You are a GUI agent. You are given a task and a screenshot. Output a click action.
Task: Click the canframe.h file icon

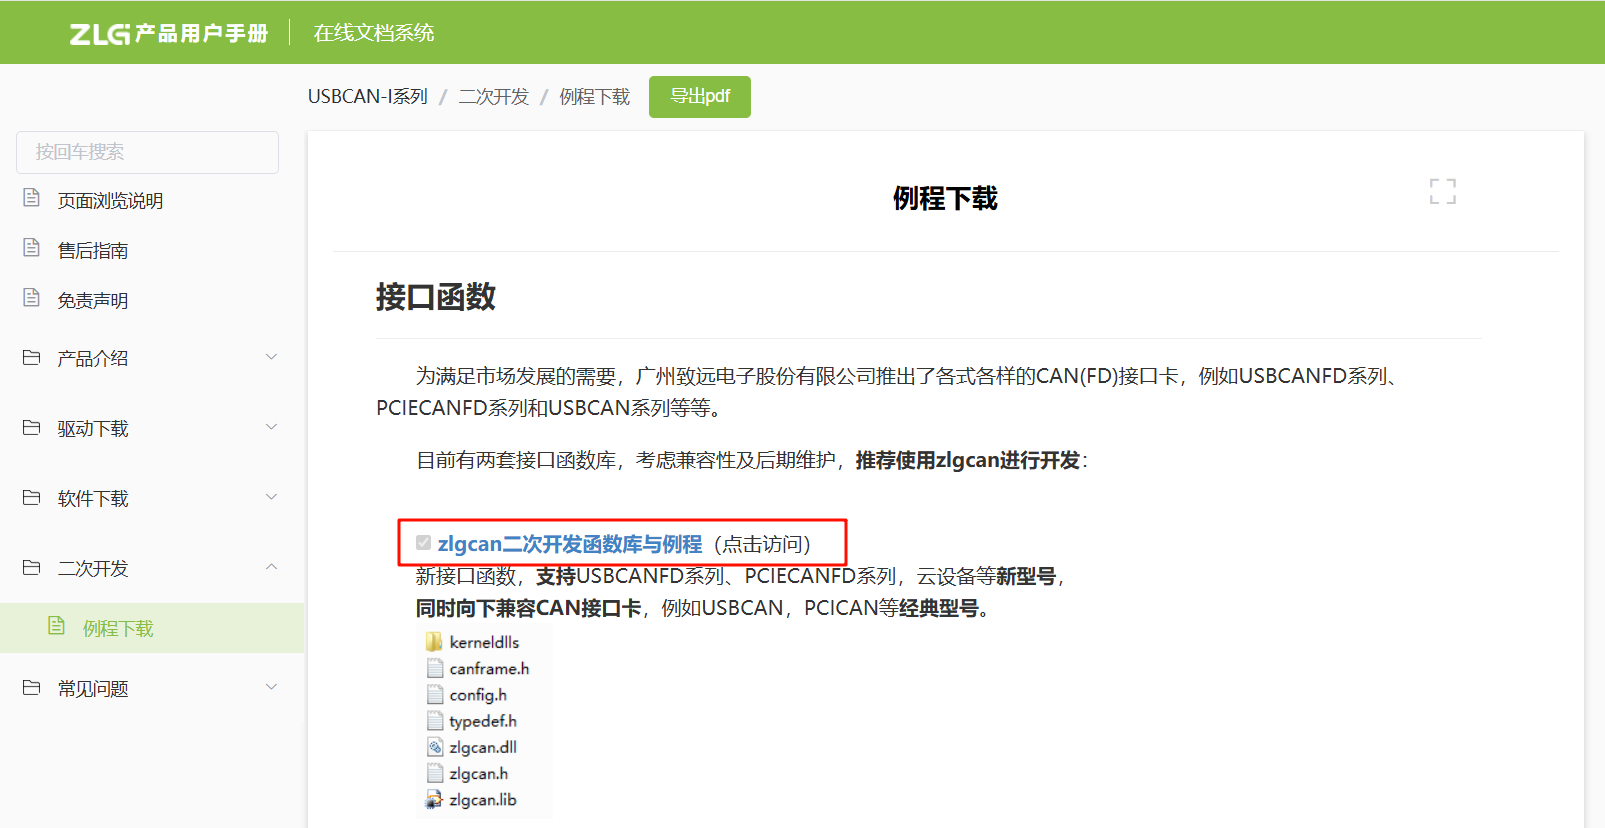[x=434, y=668]
